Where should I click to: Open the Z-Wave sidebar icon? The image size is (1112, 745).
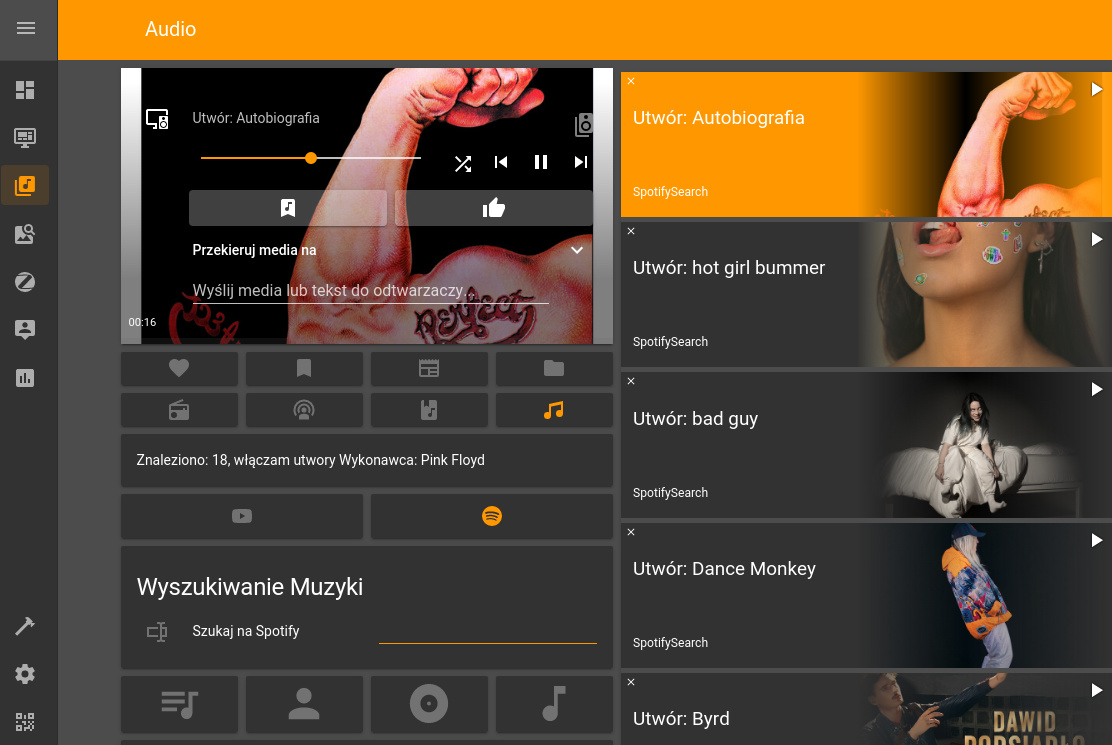pyautogui.click(x=25, y=282)
